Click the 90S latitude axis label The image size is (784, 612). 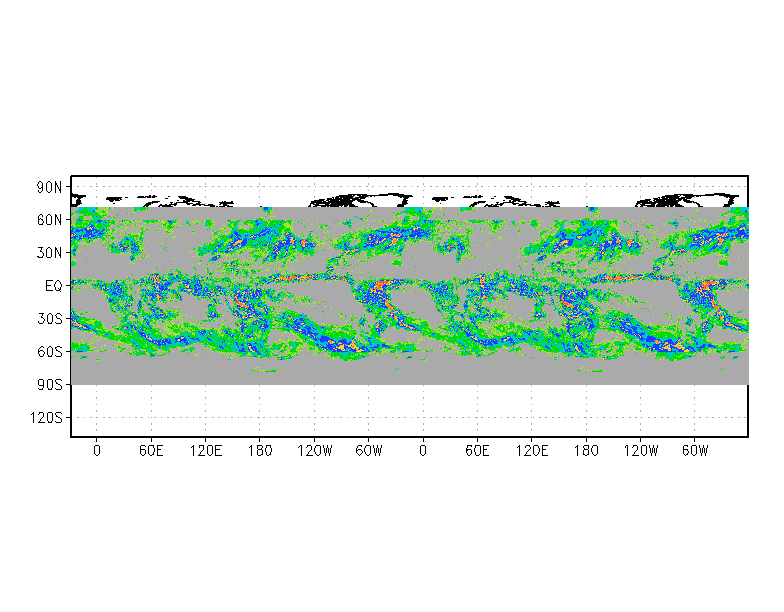pyautogui.click(x=50, y=385)
